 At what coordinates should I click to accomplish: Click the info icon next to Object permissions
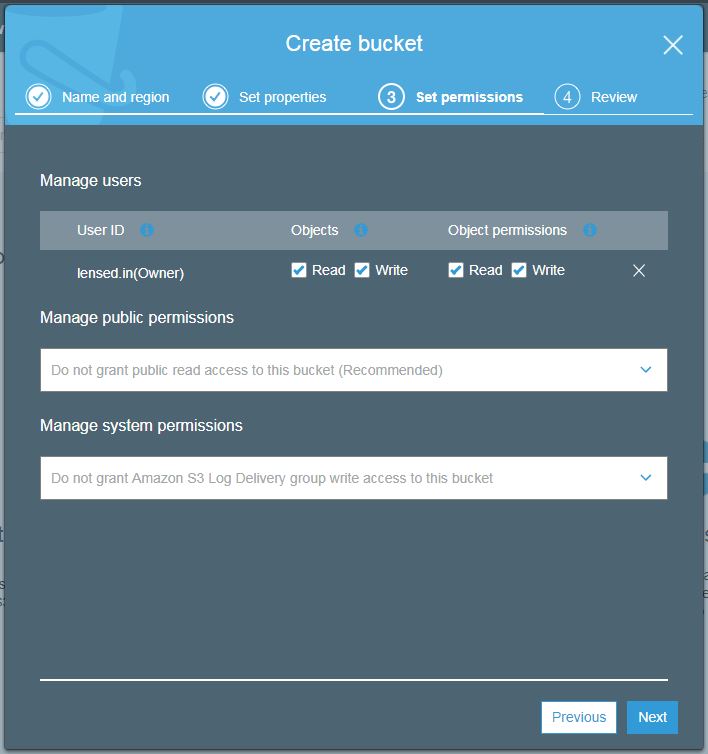click(x=590, y=230)
